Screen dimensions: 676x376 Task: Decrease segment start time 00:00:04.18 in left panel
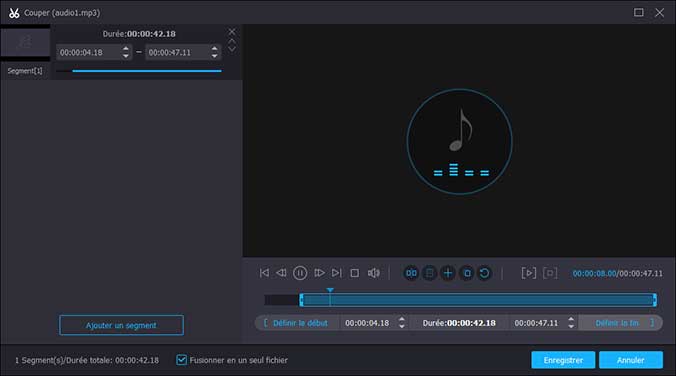125,56
